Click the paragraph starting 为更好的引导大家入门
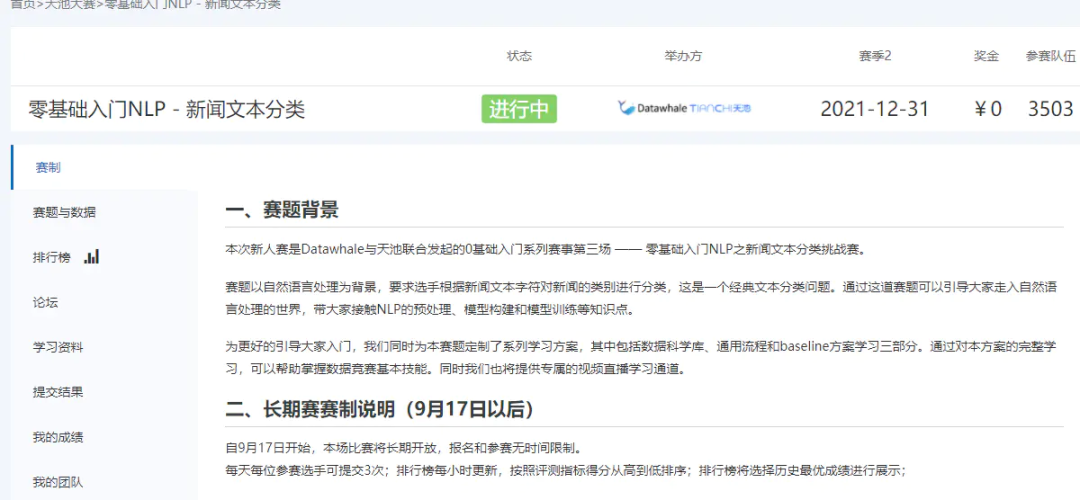This screenshot has height=500, width=1080. click(x=641, y=357)
